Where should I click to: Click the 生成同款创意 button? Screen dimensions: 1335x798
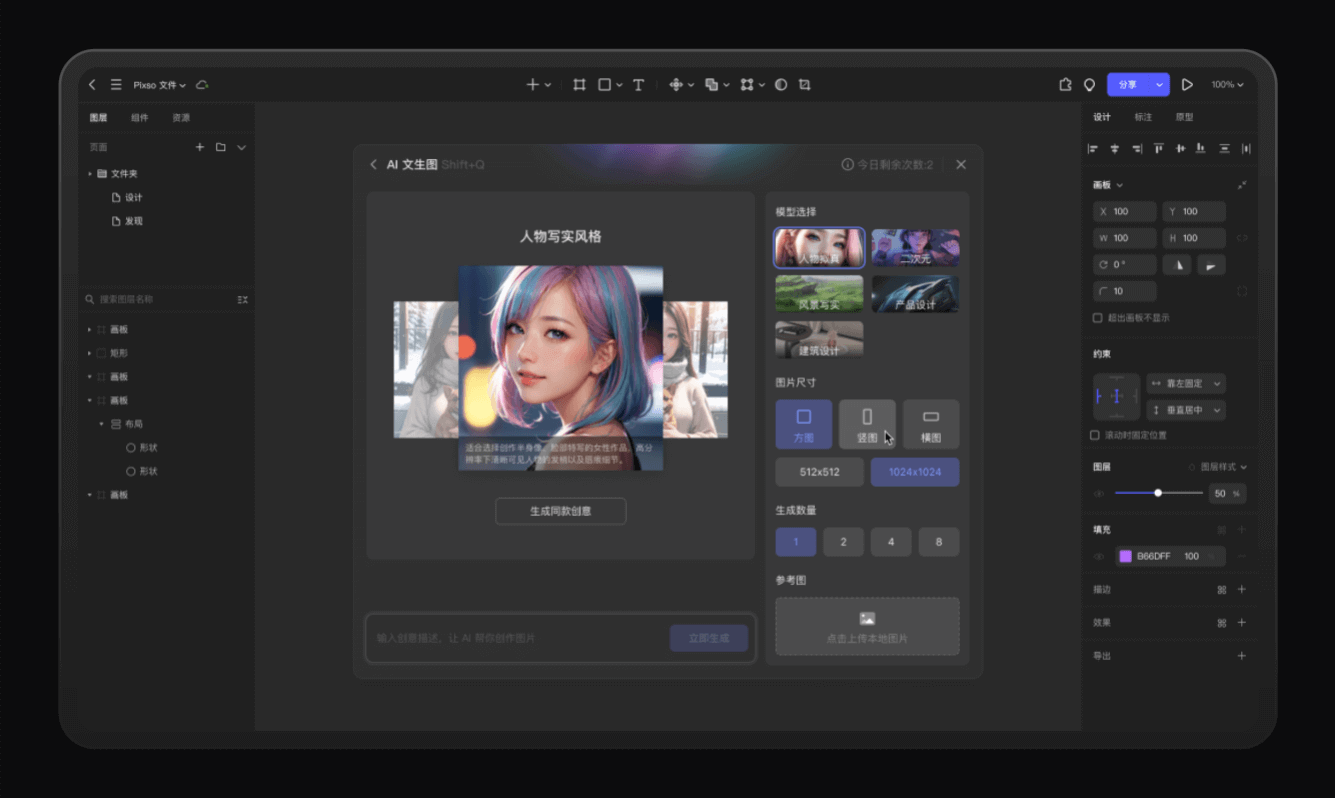pos(560,511)
